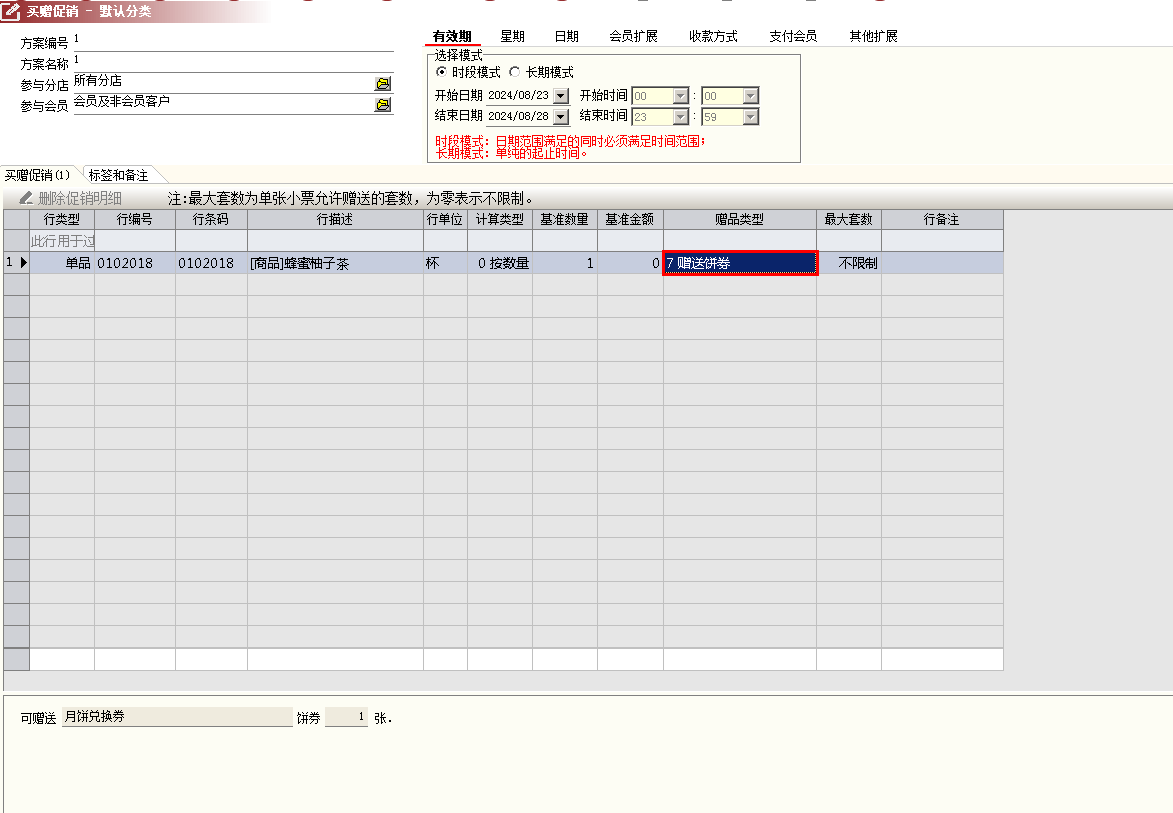Click the 行条码 column header
Image resolution: width=1173 pixels, height=813 pixels.
click(x=211, y=219)
